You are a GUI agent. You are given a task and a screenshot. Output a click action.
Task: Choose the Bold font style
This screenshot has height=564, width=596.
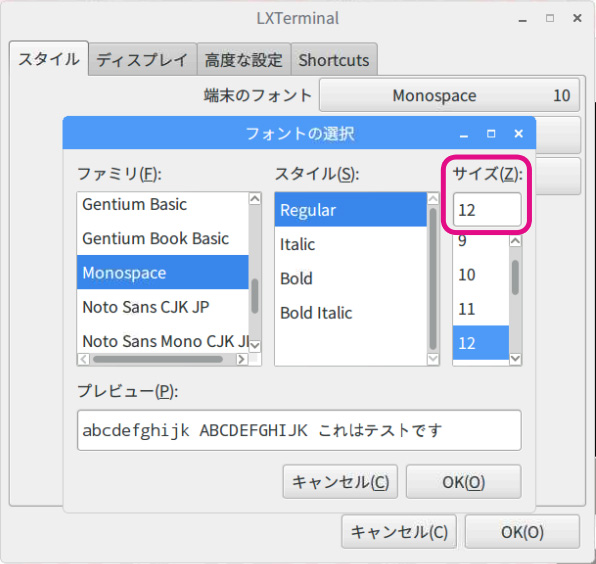point(350,278)
